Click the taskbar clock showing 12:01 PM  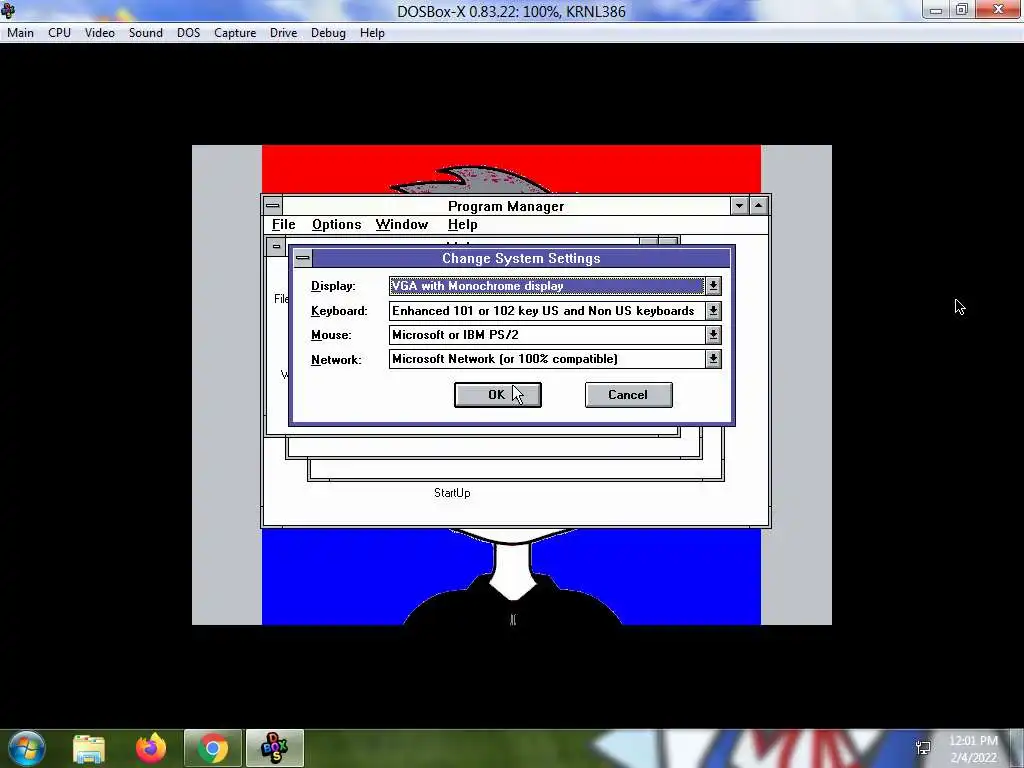tap(973, 749)
